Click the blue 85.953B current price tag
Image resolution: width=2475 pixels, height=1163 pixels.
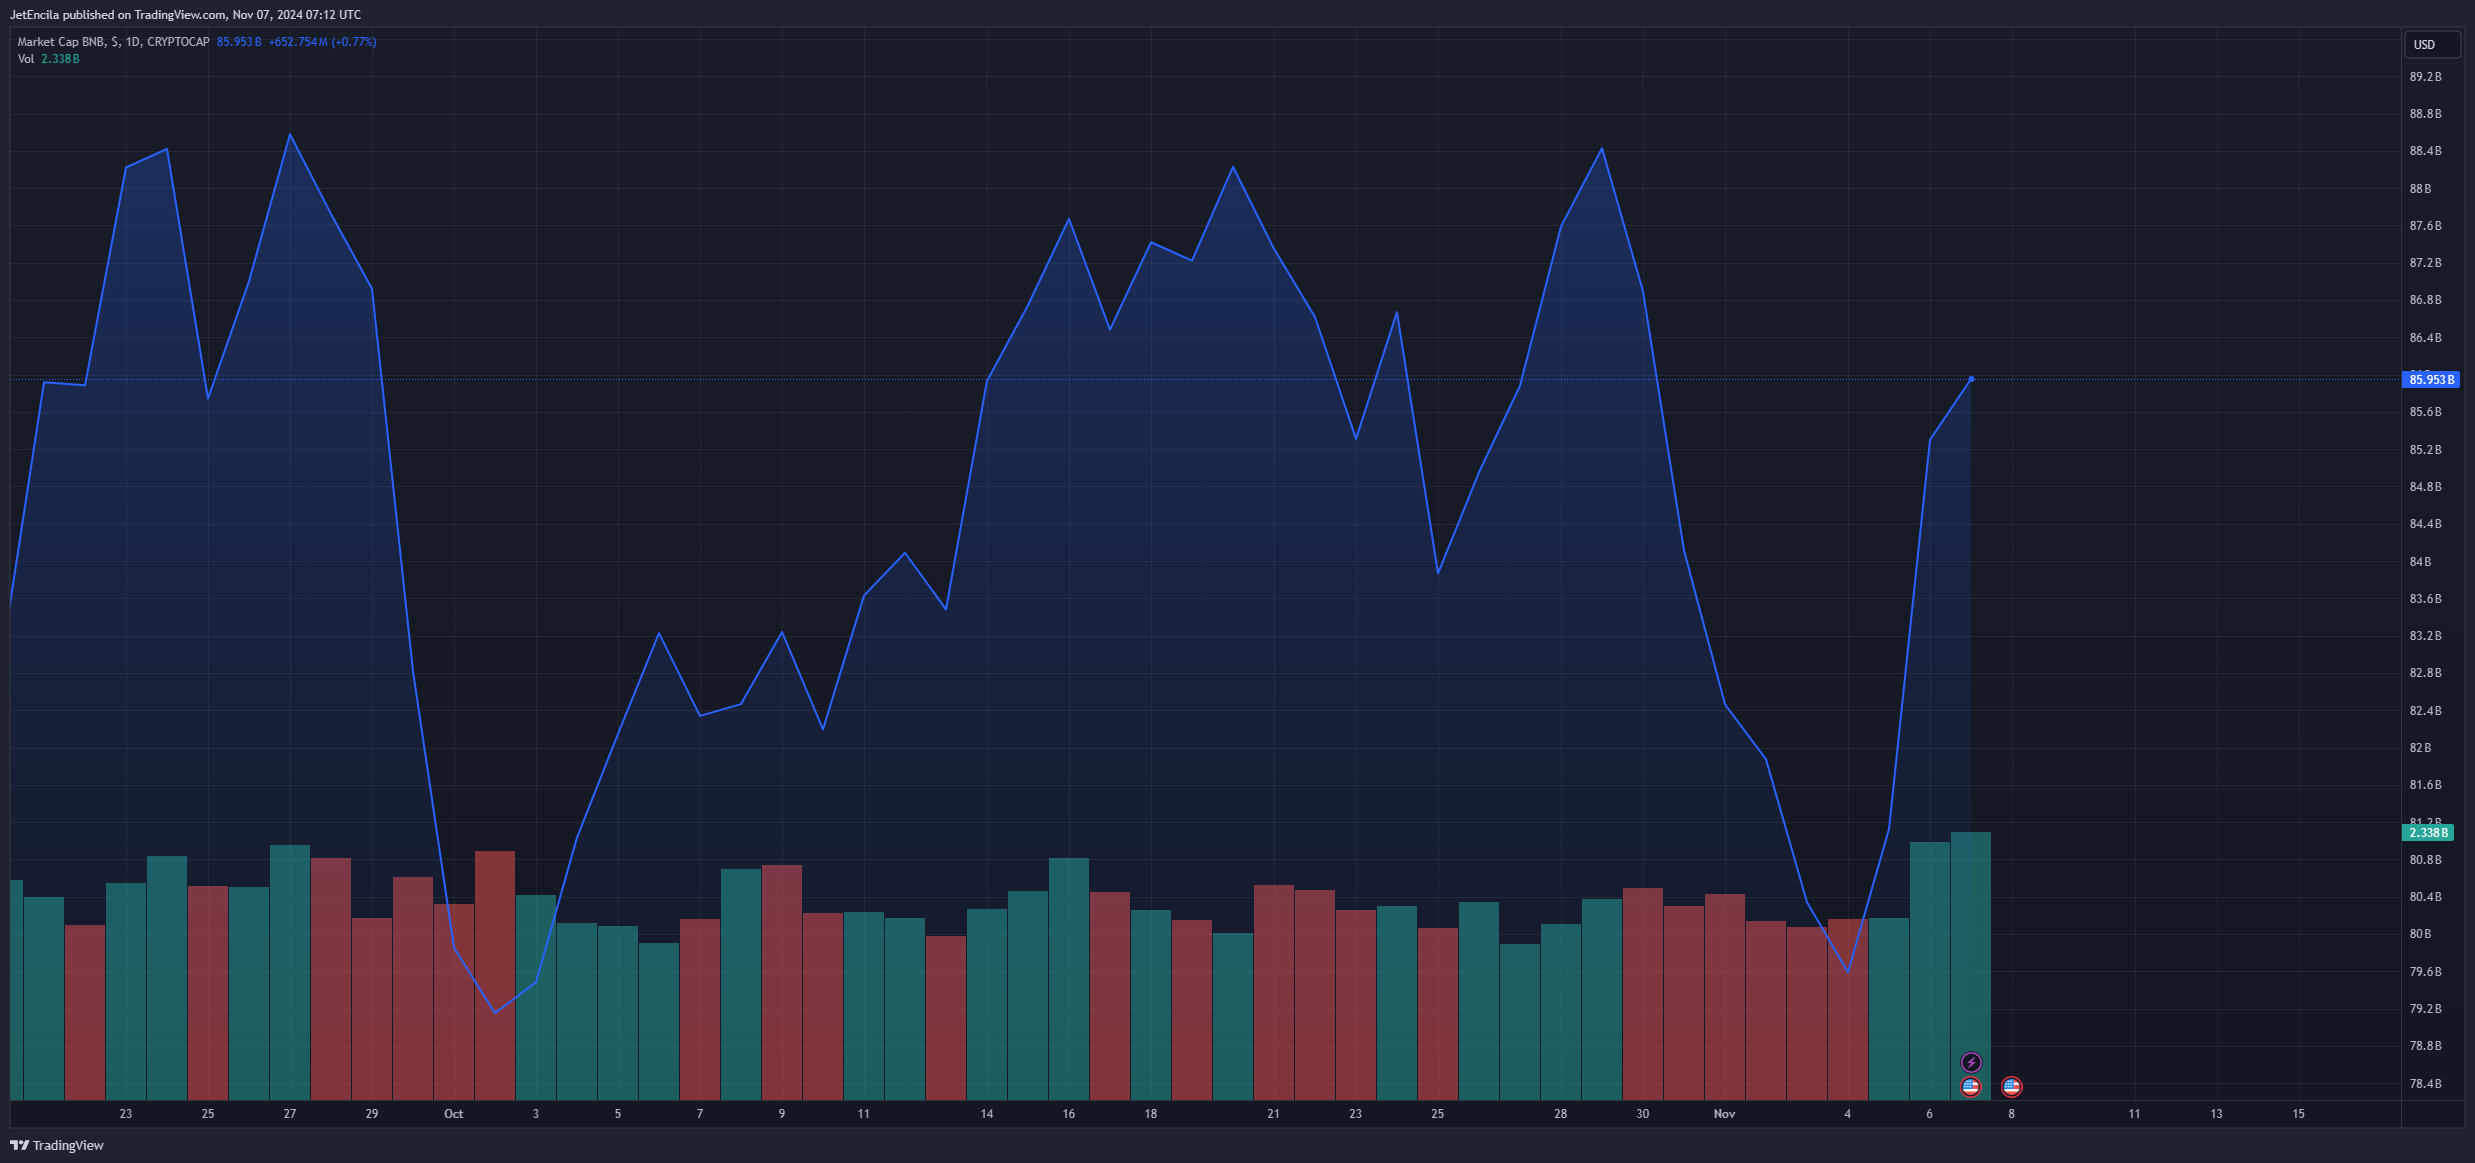click(x=2430, y=380)
